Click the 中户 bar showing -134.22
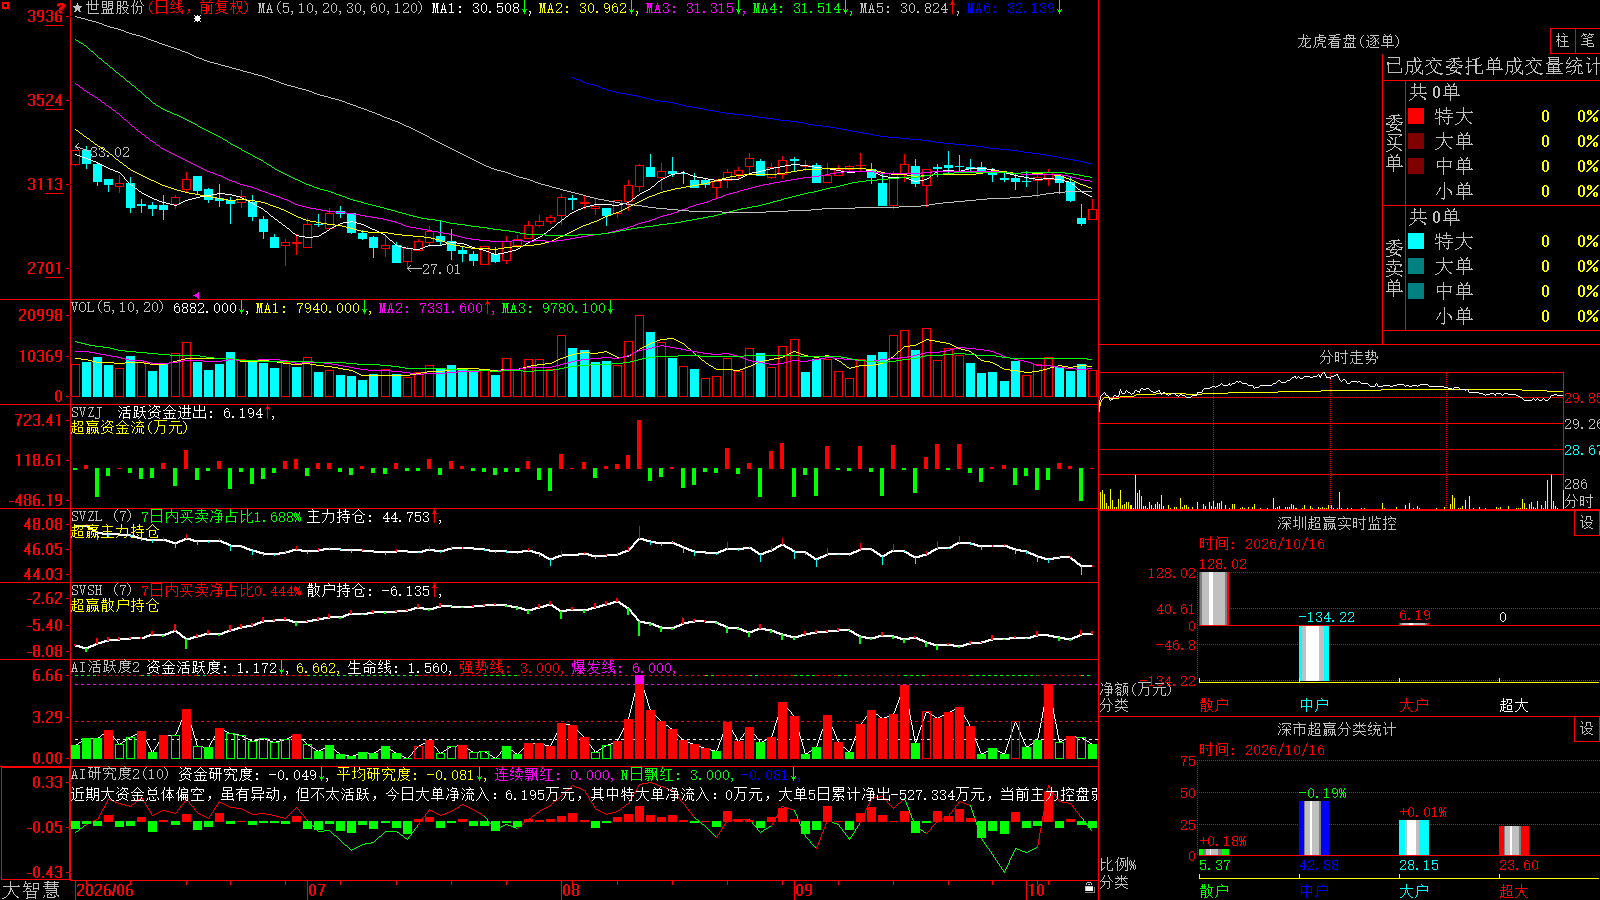The height and width of the screenshot is (900, 1600). (x=1314, y=653)
